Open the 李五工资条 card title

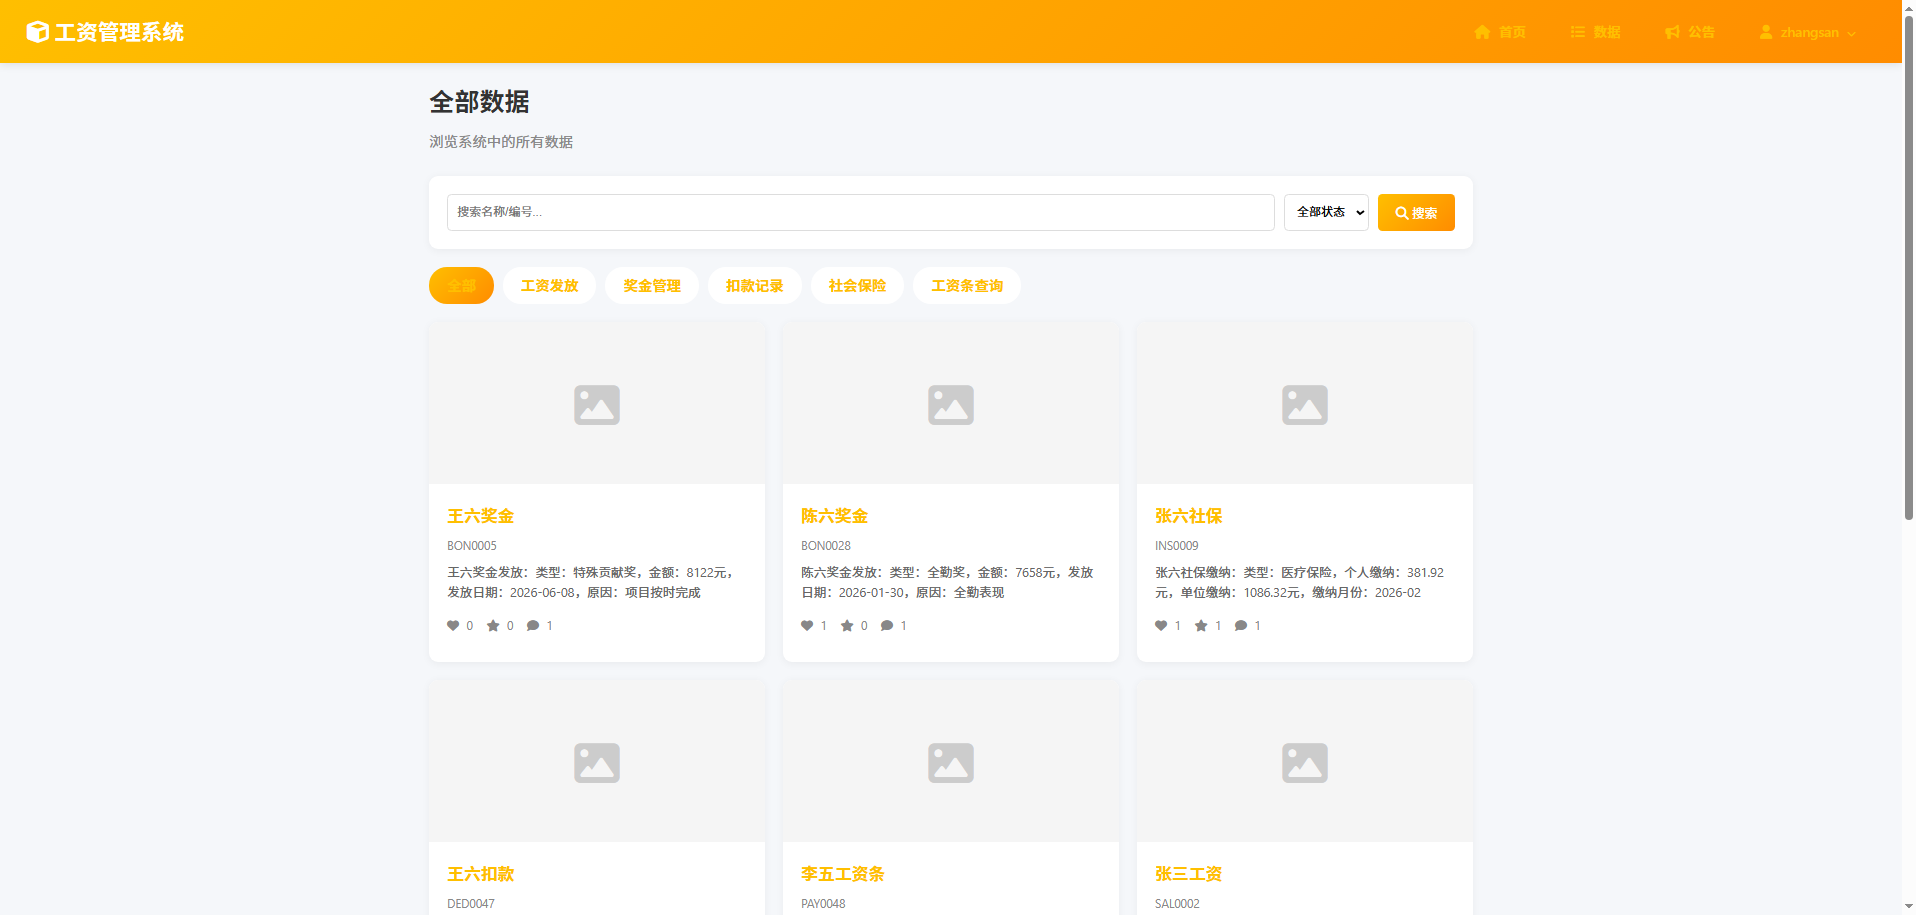(x=843, y=874)
